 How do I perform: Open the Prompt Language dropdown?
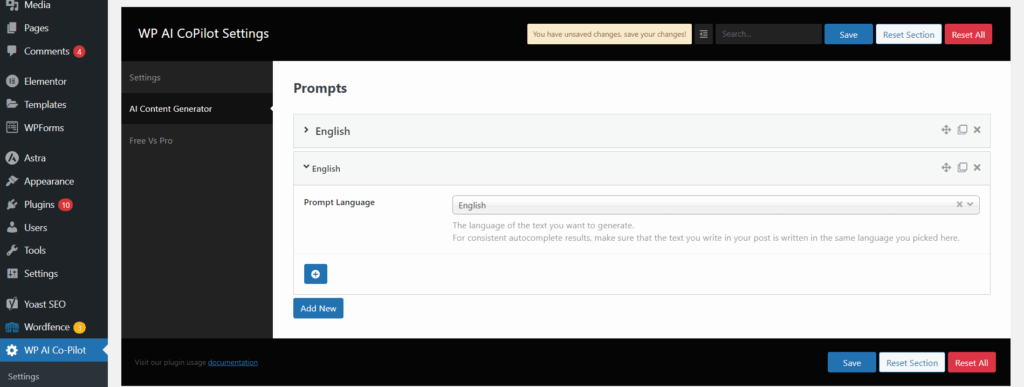[716, 205]
